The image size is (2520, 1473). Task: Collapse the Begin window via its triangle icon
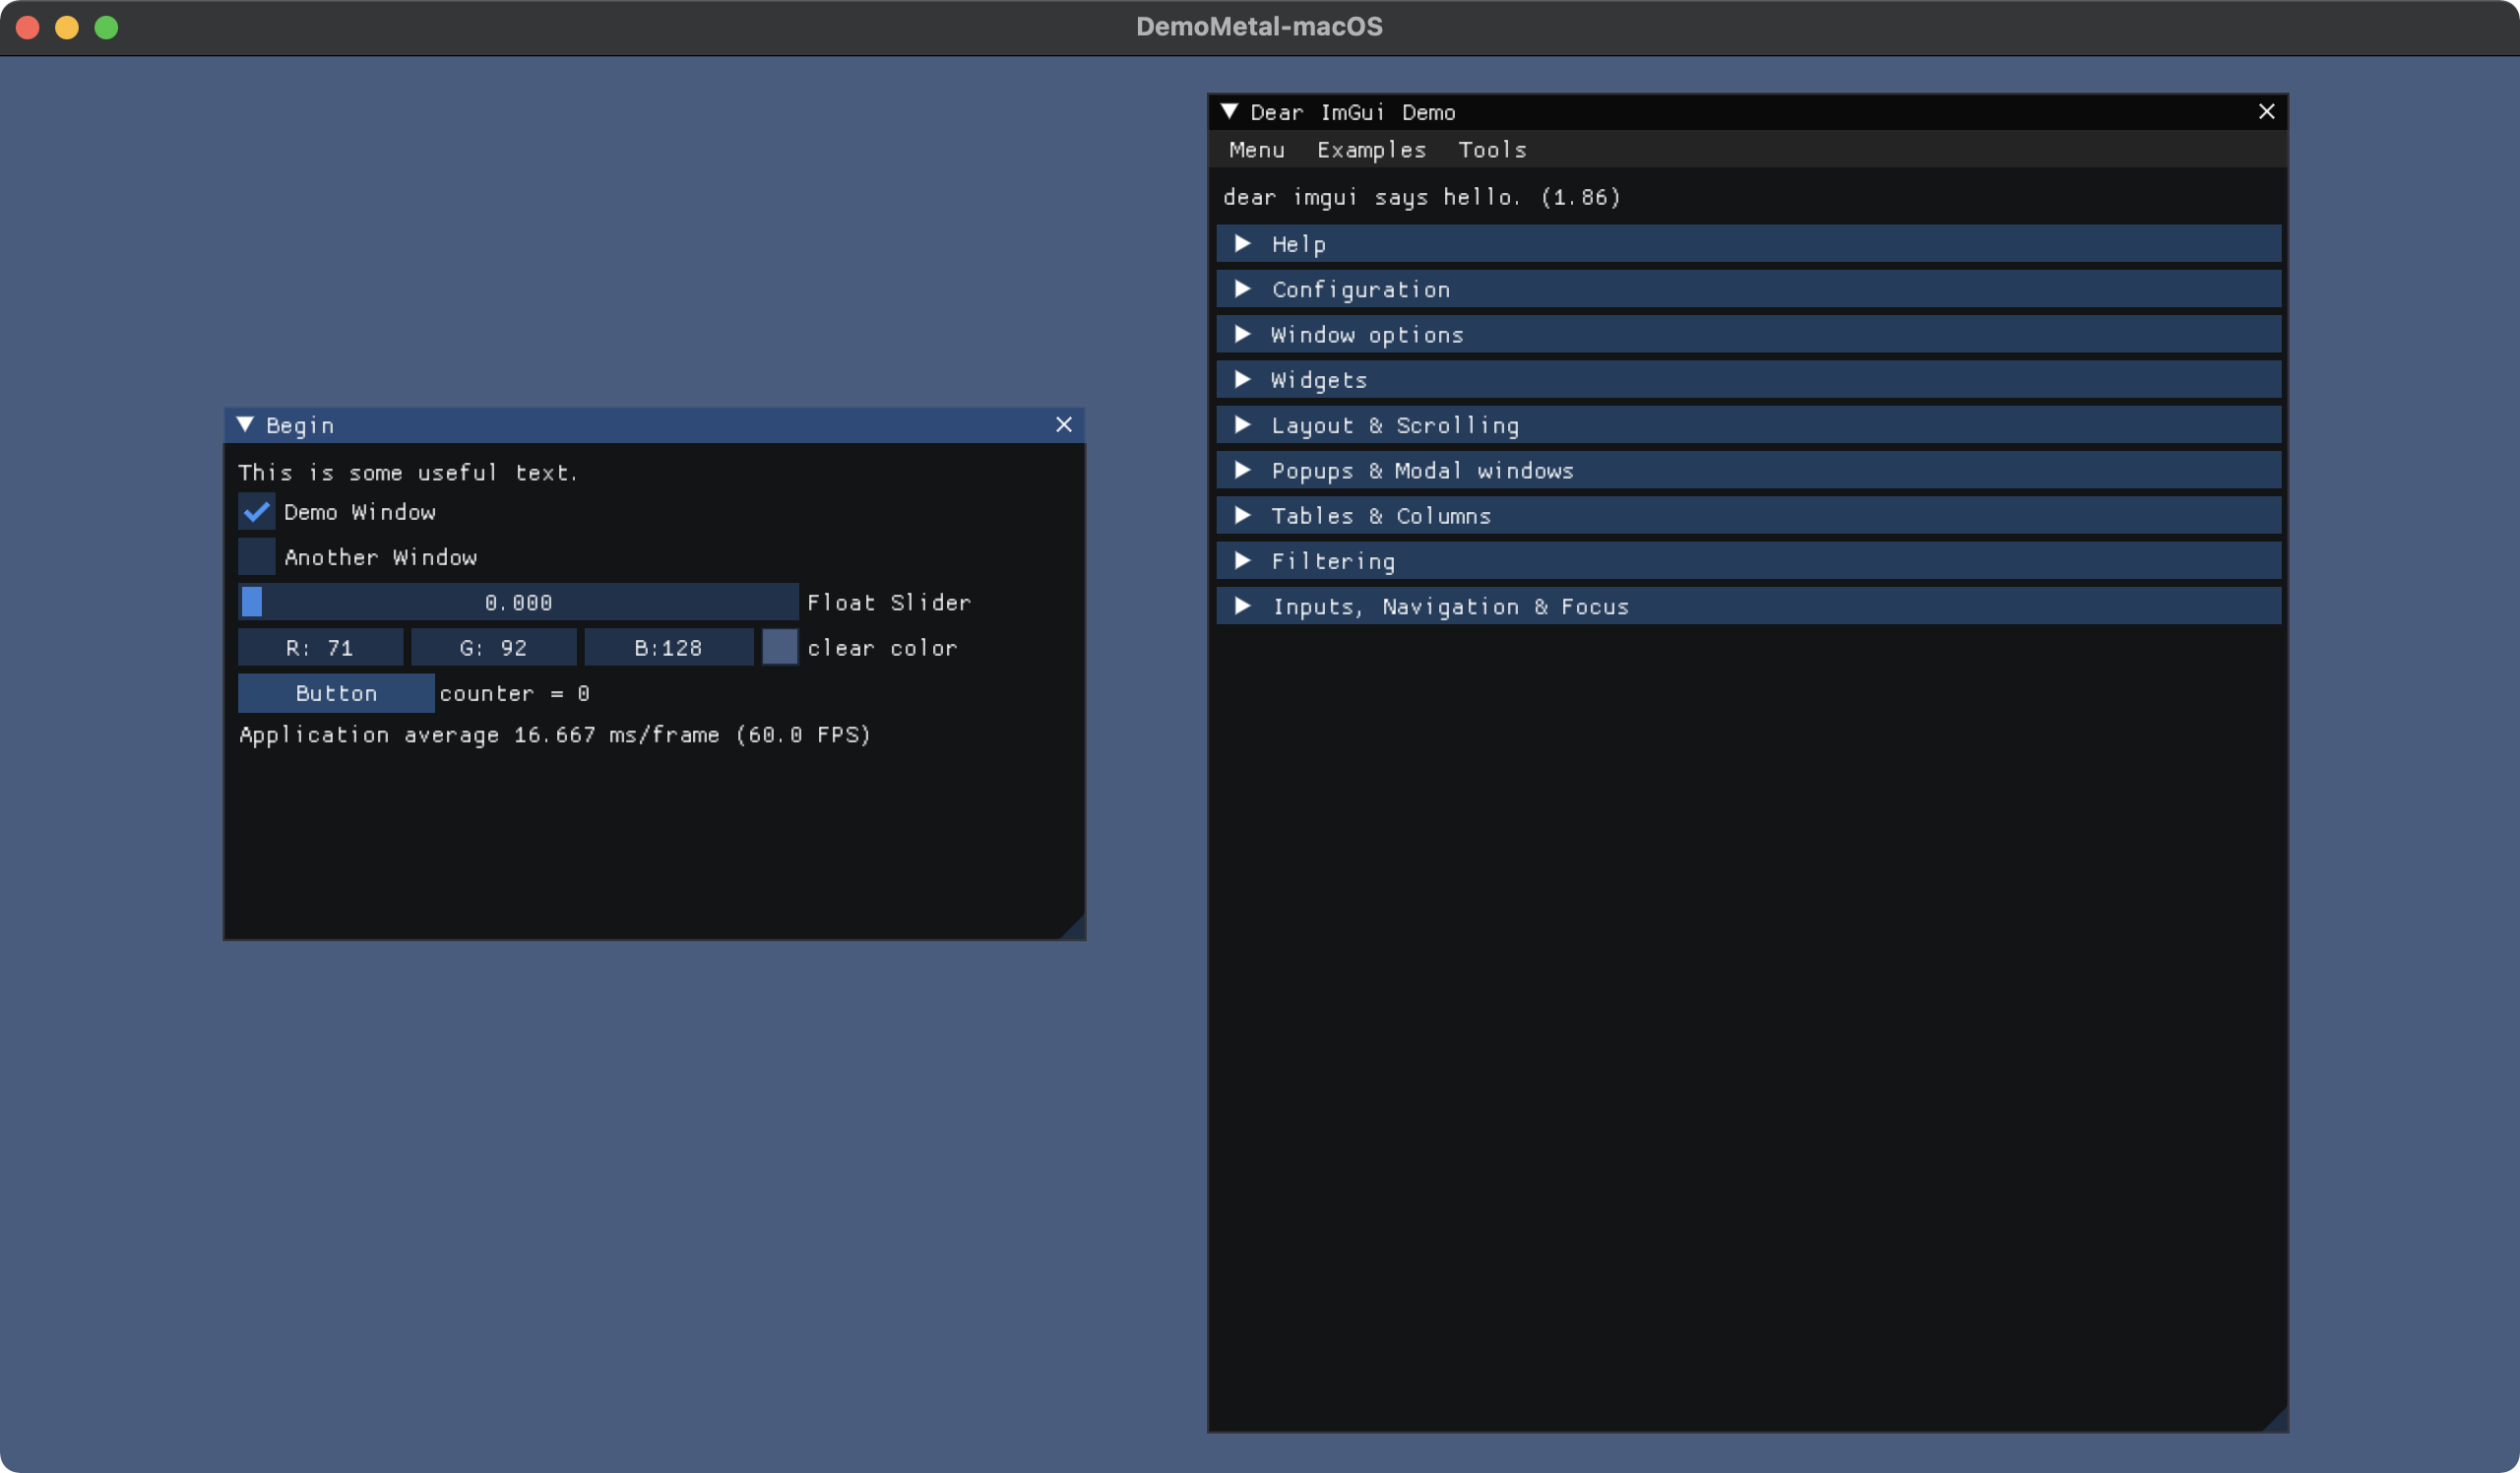245,425
